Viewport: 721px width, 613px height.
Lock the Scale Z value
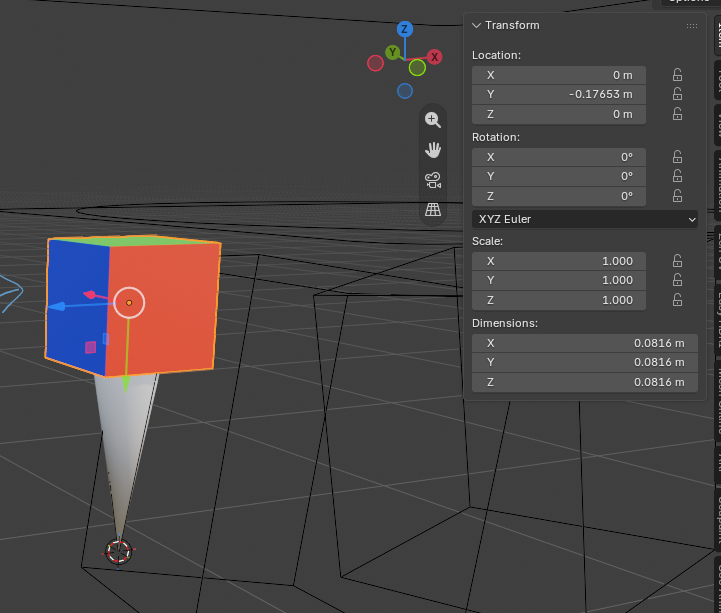point(677,300)
